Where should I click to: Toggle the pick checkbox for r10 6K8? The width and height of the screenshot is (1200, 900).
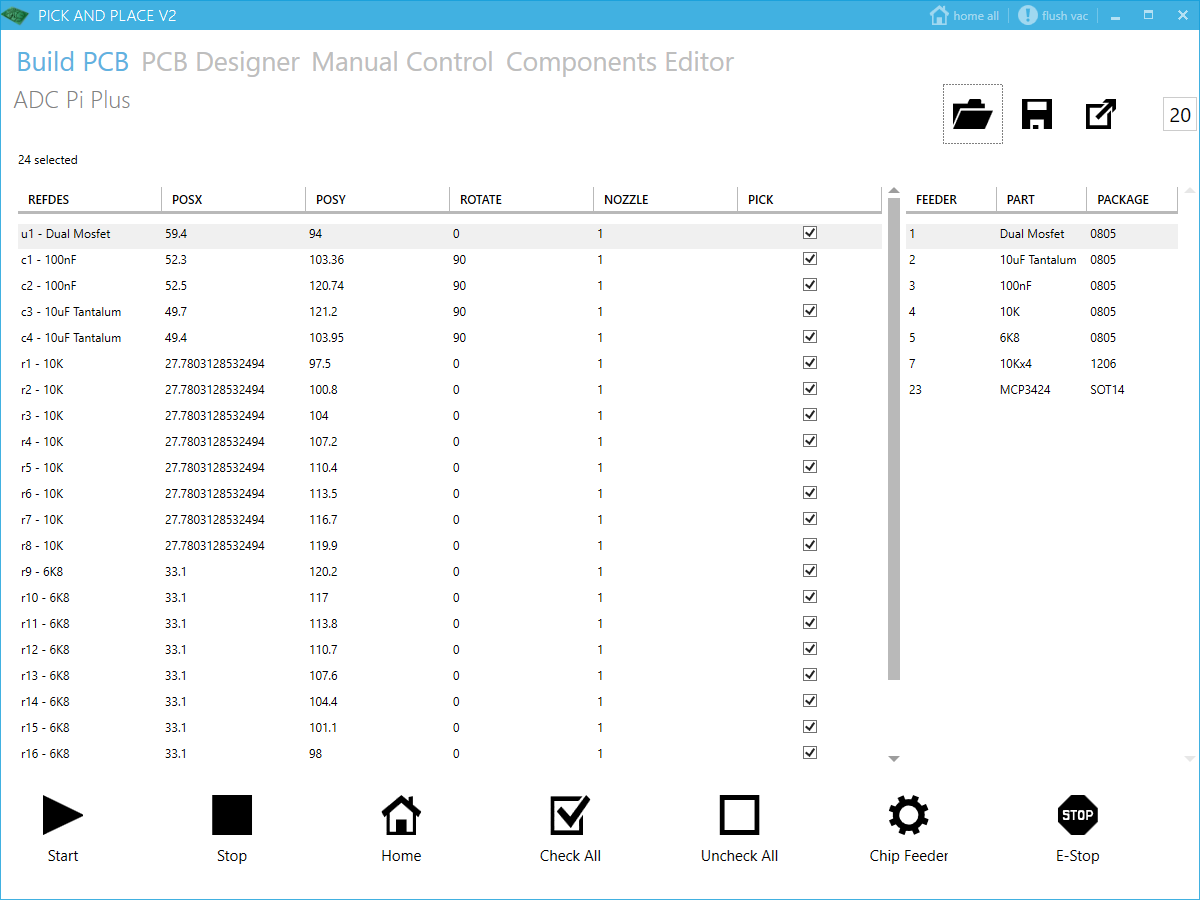coord(810,596)
